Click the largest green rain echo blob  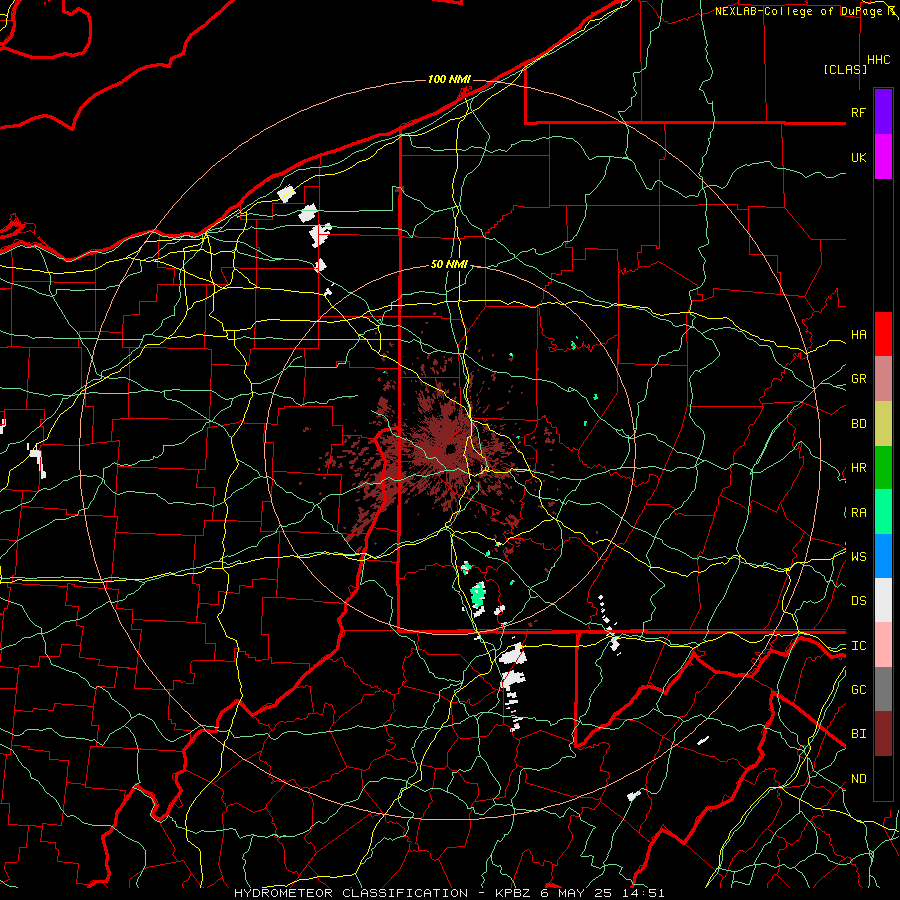tap(478, 595)
